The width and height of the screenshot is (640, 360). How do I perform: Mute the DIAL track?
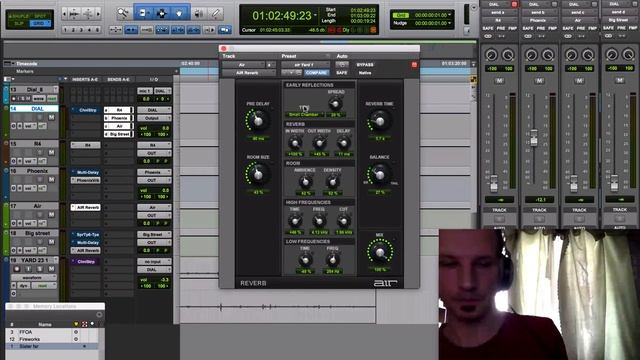pyautogui.click(x=51, y=118)
